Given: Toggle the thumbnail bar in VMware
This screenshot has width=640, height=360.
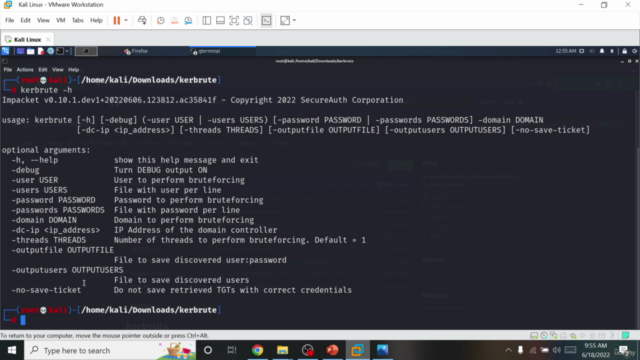Looking at the screenshot, I should coord(220,20).
